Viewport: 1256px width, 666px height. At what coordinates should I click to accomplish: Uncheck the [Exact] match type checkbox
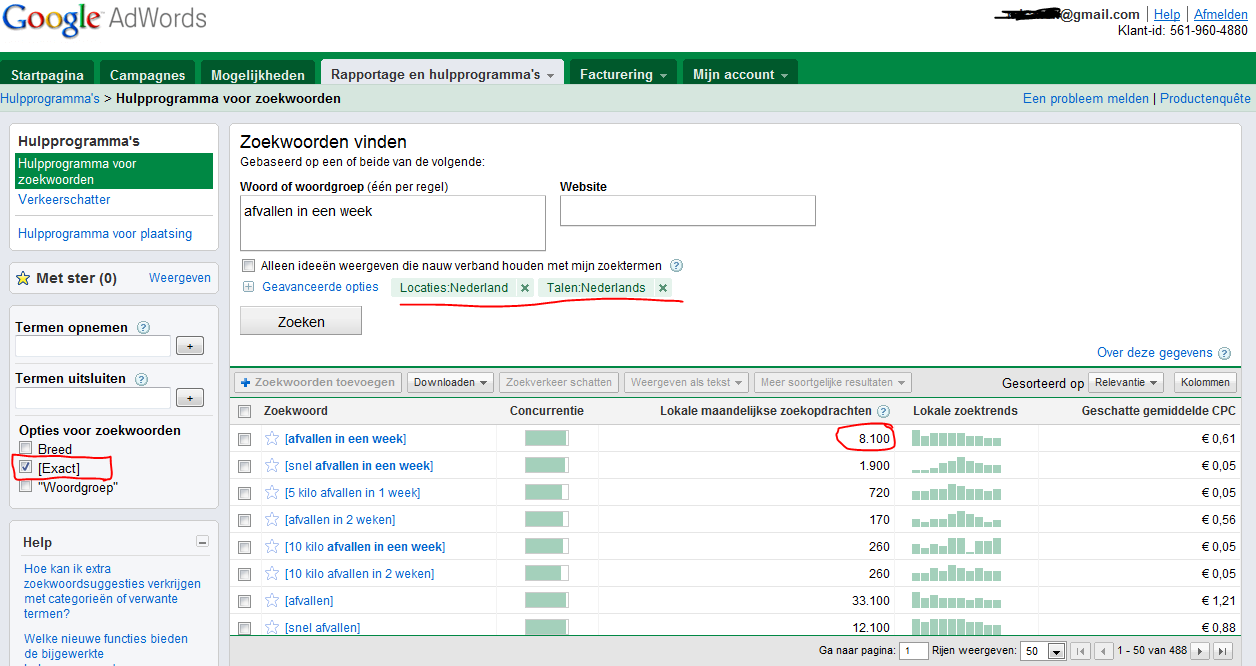[x=26, y=467]
